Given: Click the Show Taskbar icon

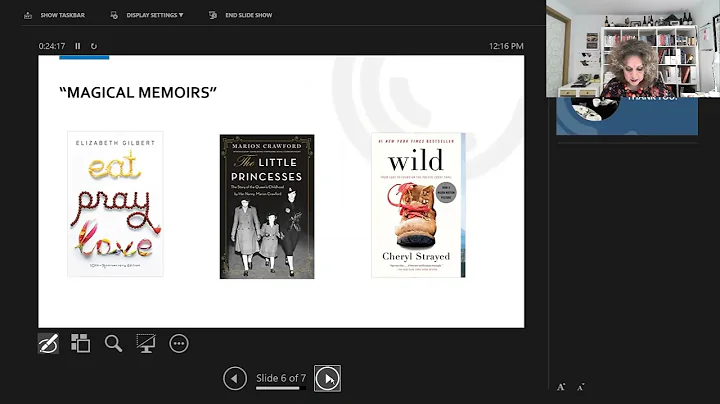Looking at the screenshot, I should pyautogui.click(x=28, y=15).
